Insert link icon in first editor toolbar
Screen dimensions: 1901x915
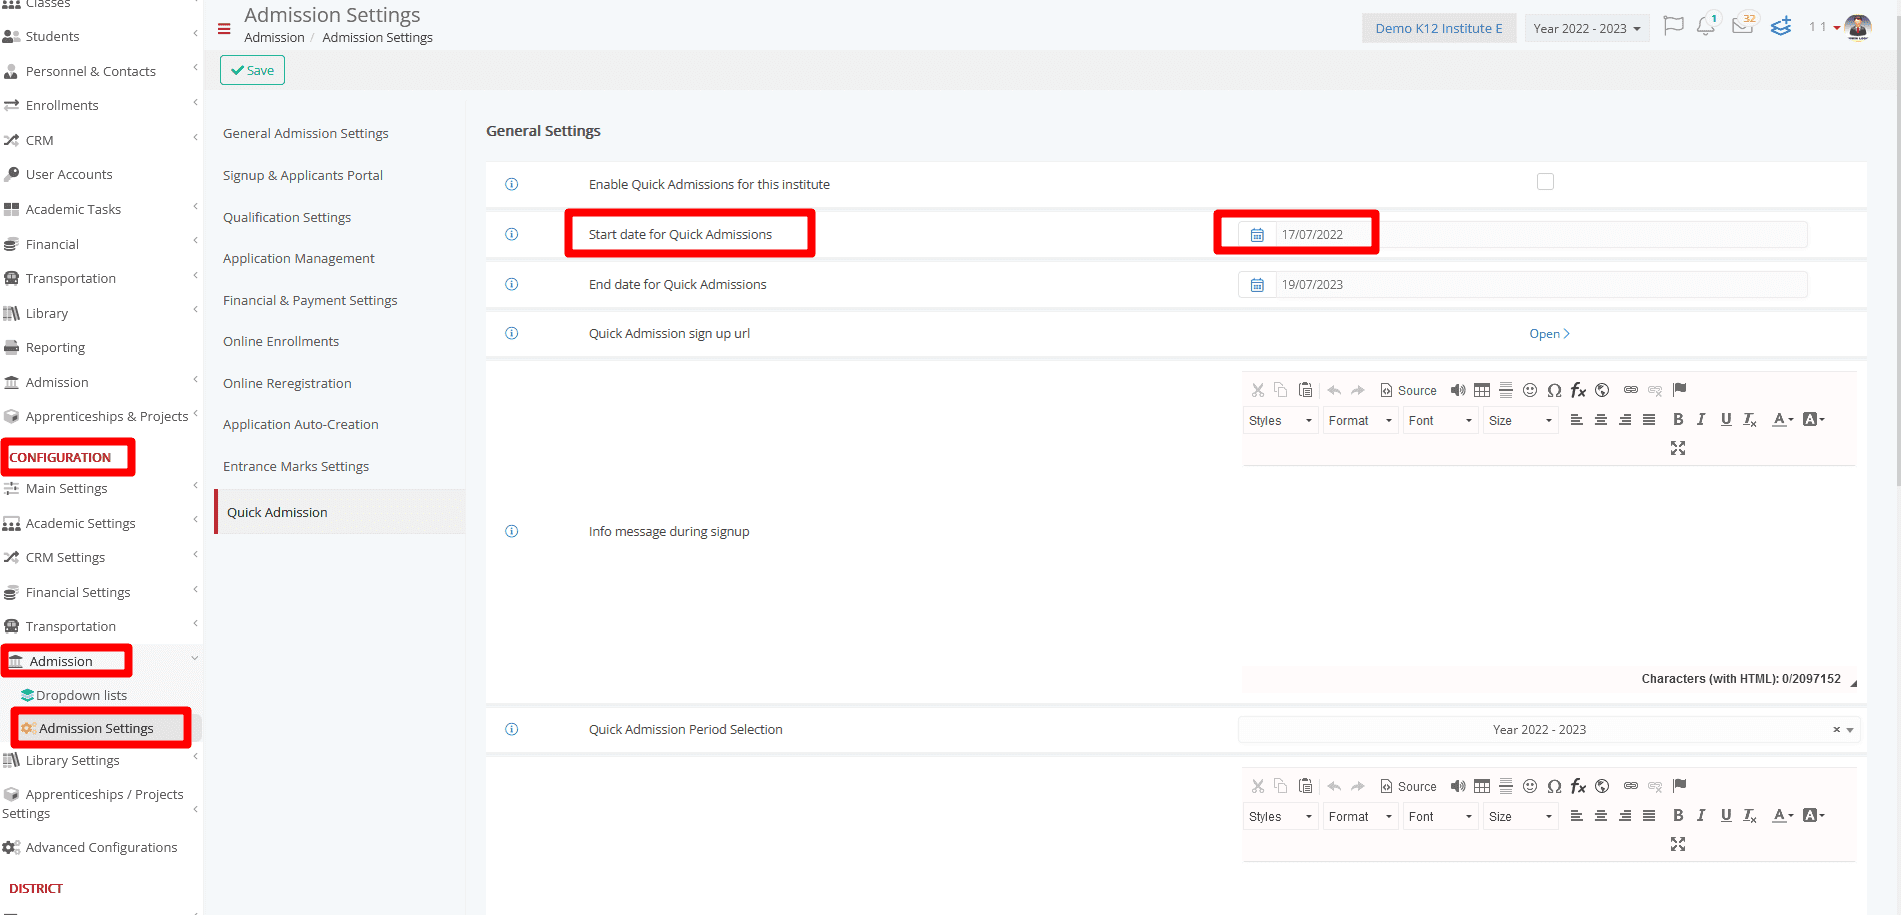click(1631, 390)
